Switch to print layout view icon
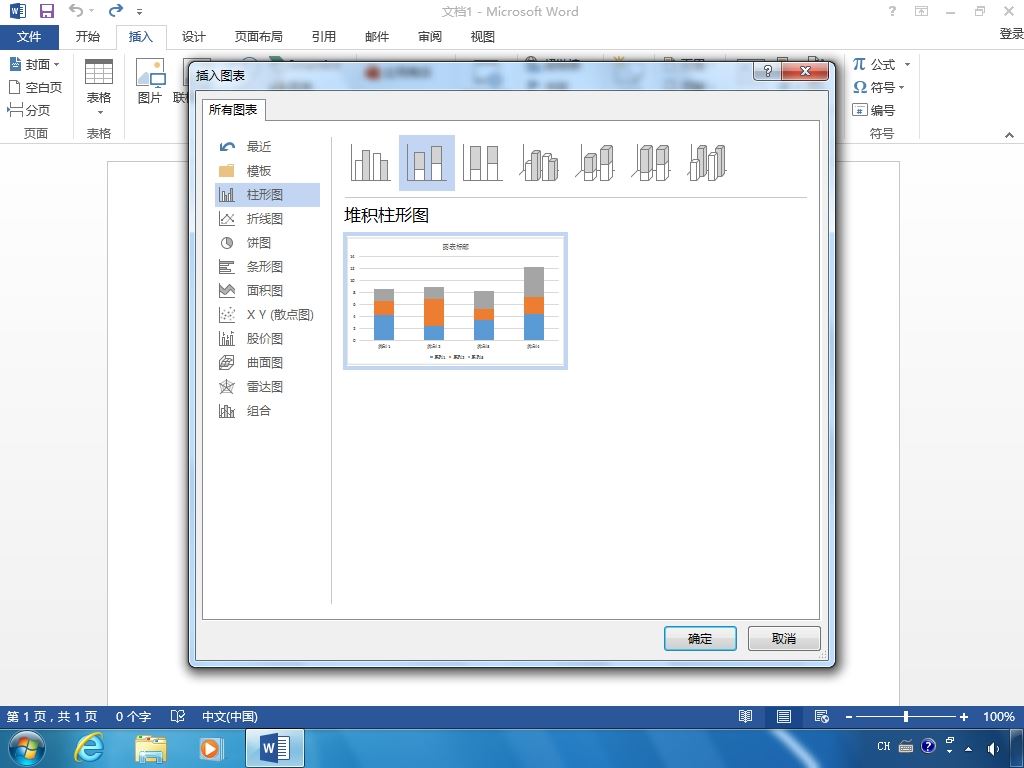1024x768 pixels. (x=784, y=716)
